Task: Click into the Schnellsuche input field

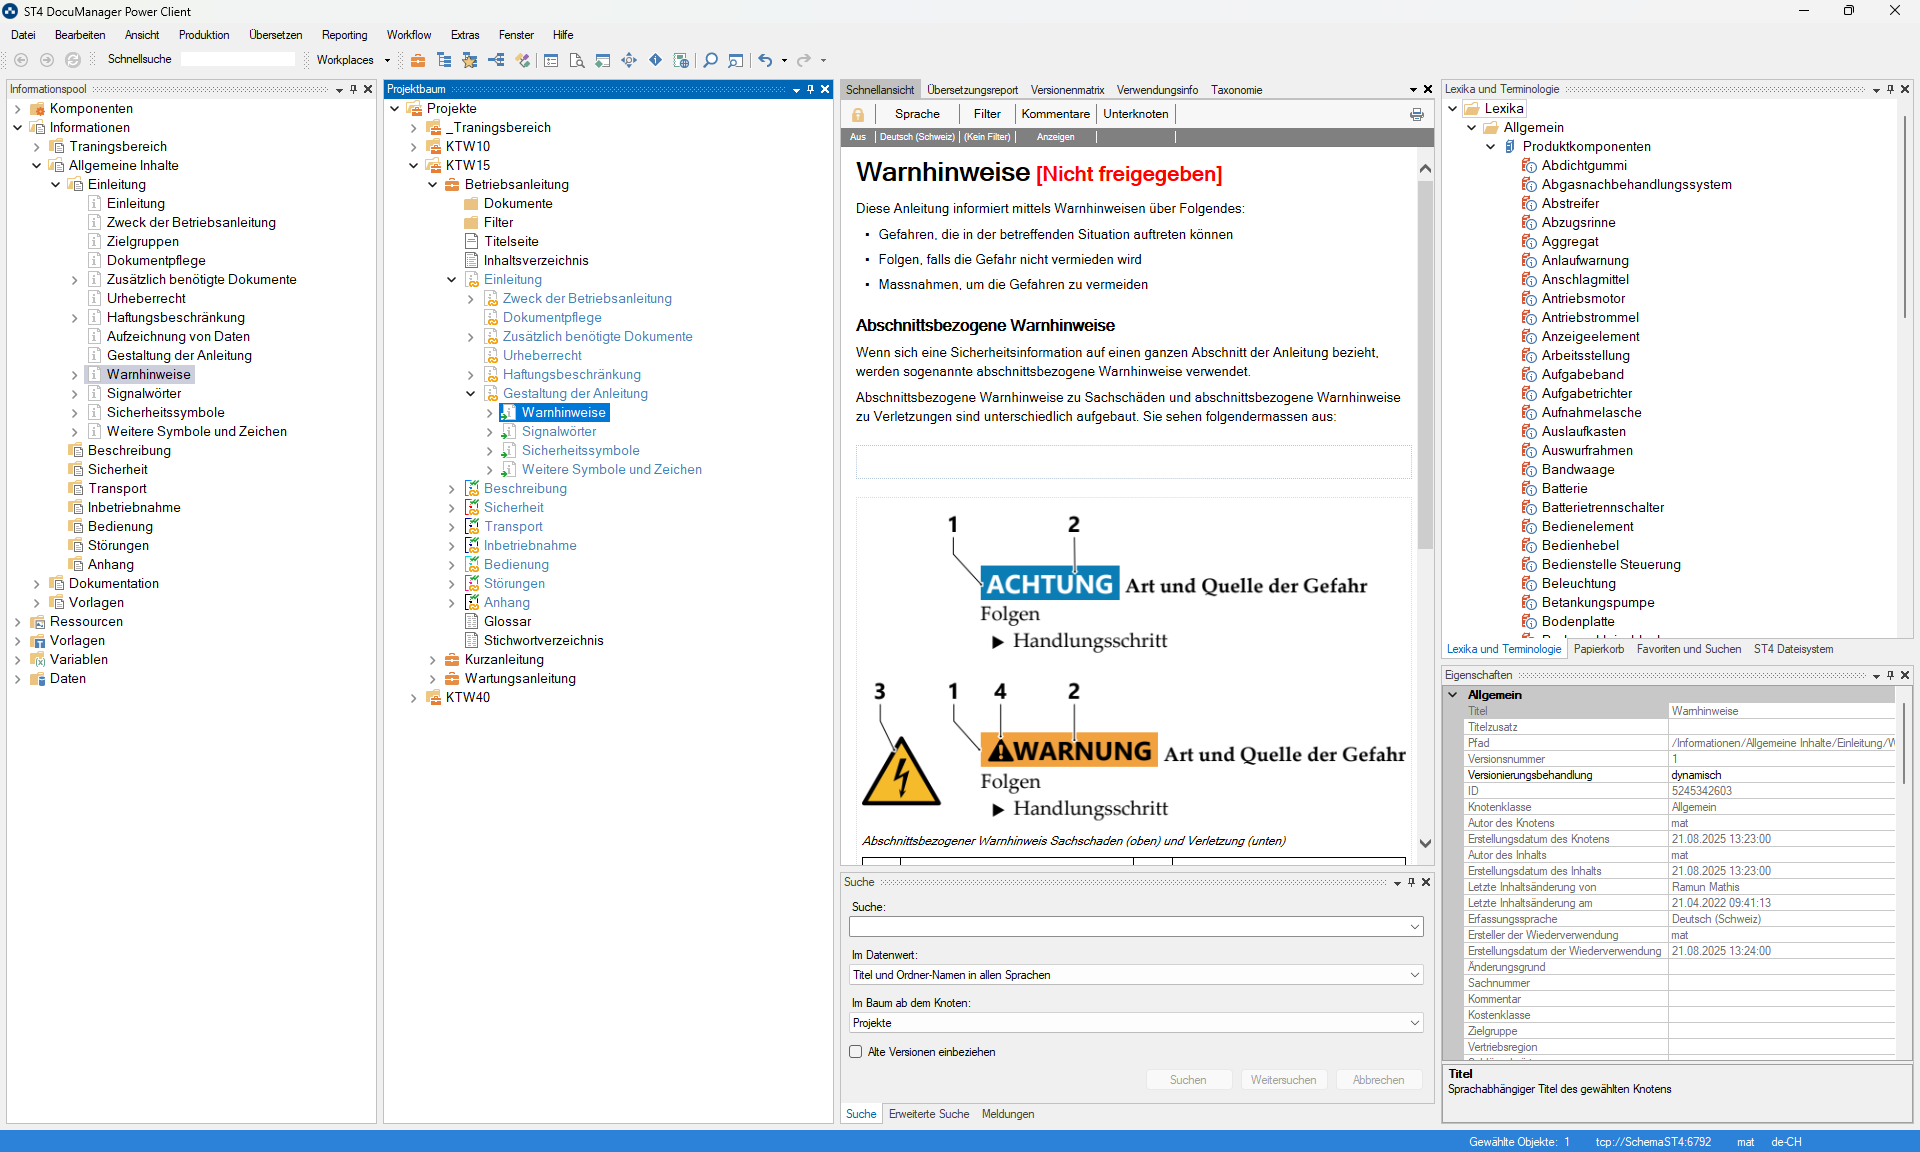Action: click(238, 60)
